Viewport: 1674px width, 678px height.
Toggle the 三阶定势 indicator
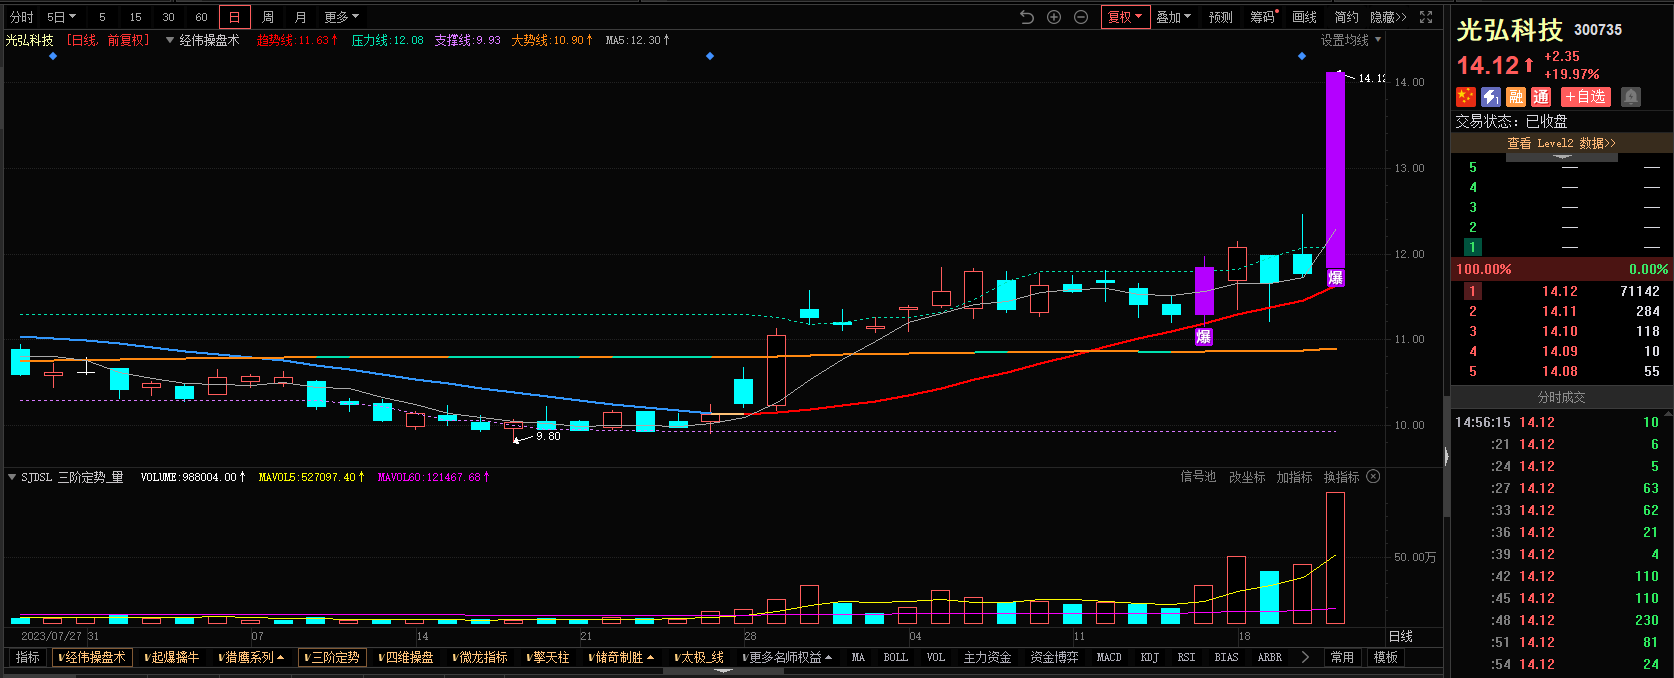tap(333, 657)
